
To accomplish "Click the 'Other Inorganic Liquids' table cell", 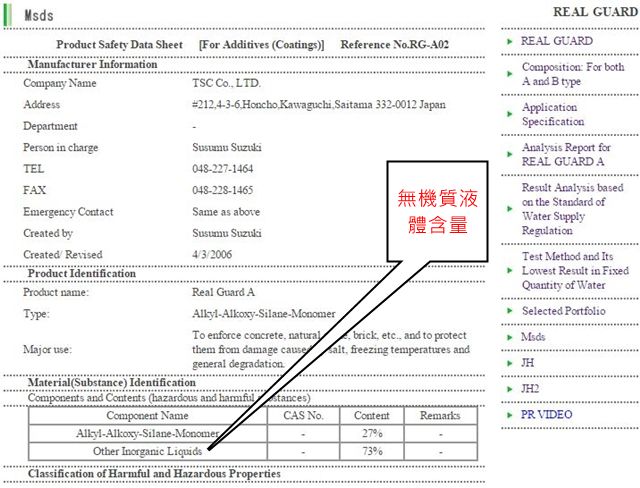I will click(x=147, y=451).
